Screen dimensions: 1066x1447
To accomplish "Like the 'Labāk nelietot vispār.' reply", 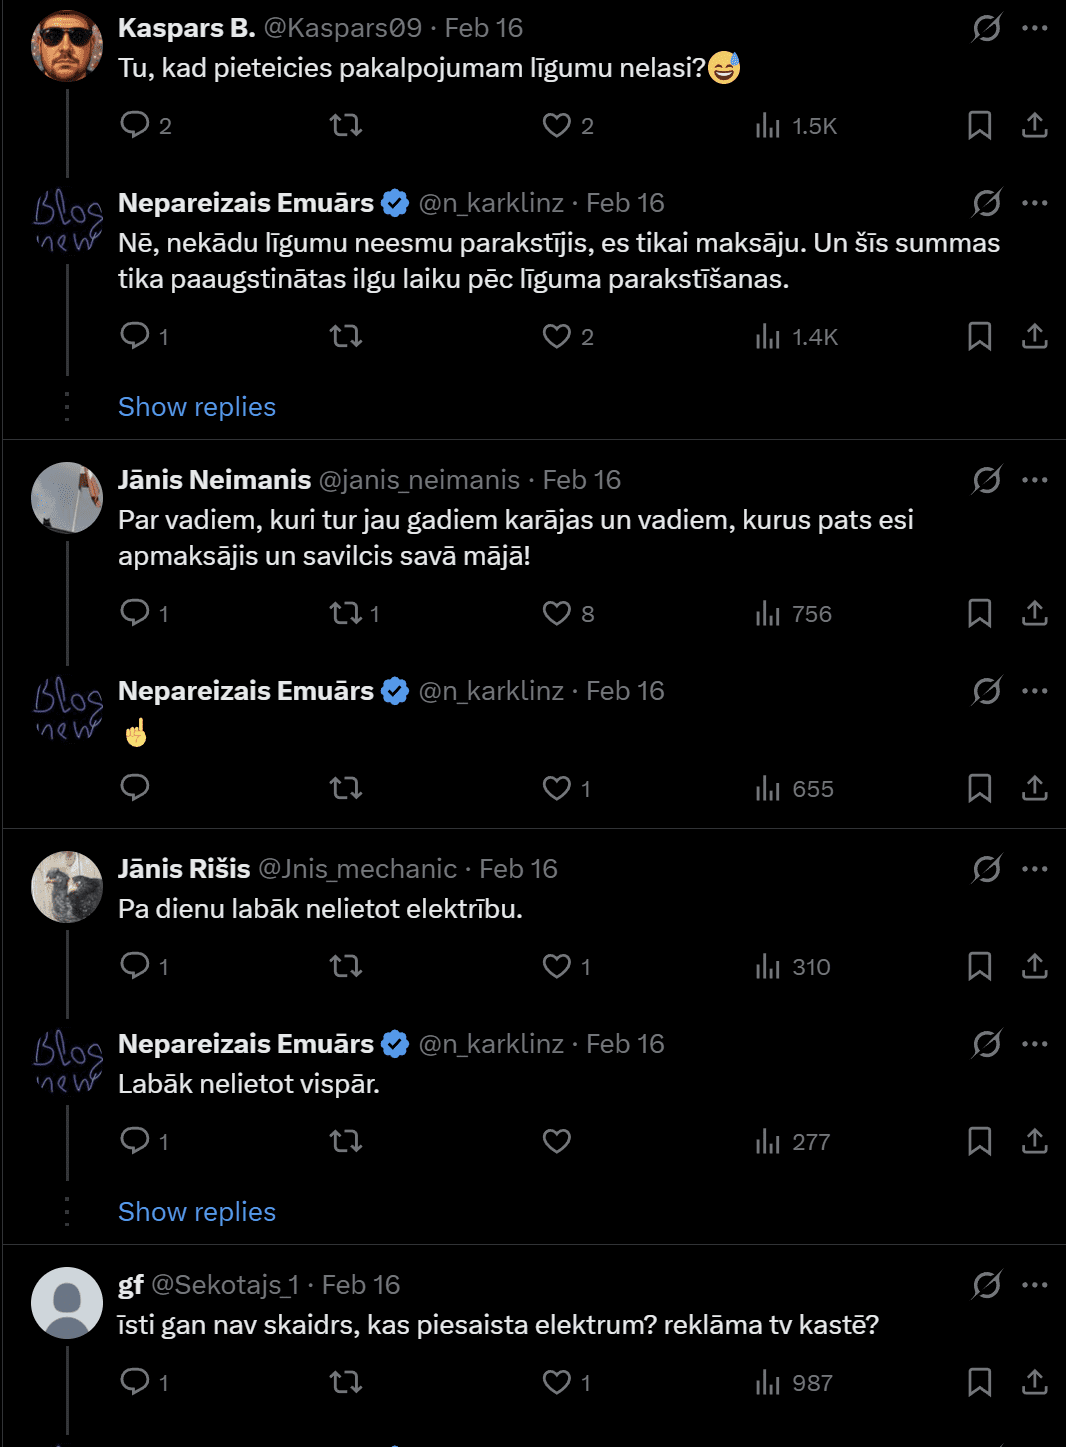I will click(557, 1141).
